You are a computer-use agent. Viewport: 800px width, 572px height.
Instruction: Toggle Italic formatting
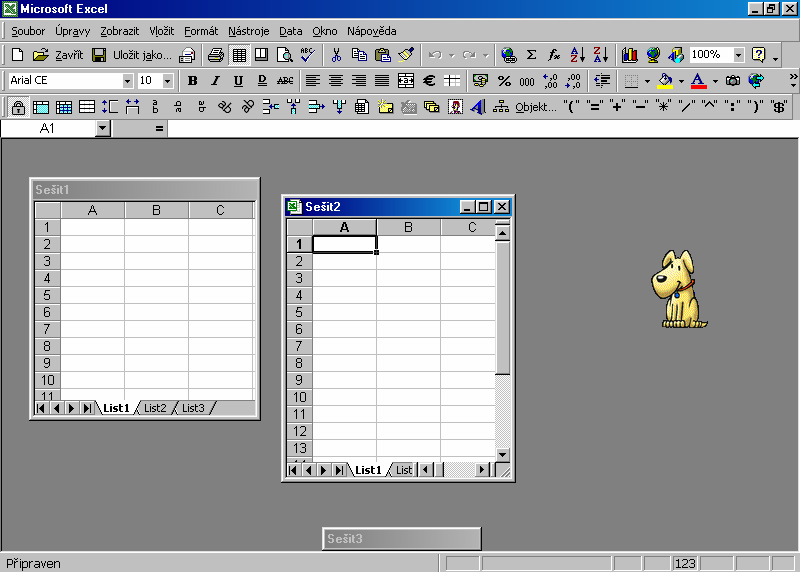216,81
